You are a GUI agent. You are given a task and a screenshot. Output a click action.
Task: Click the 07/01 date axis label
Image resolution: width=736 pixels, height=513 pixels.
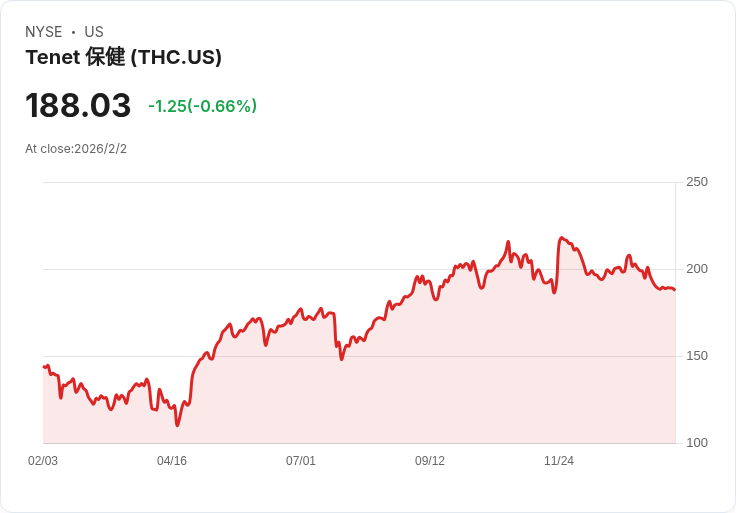click(x=301, y=461)
